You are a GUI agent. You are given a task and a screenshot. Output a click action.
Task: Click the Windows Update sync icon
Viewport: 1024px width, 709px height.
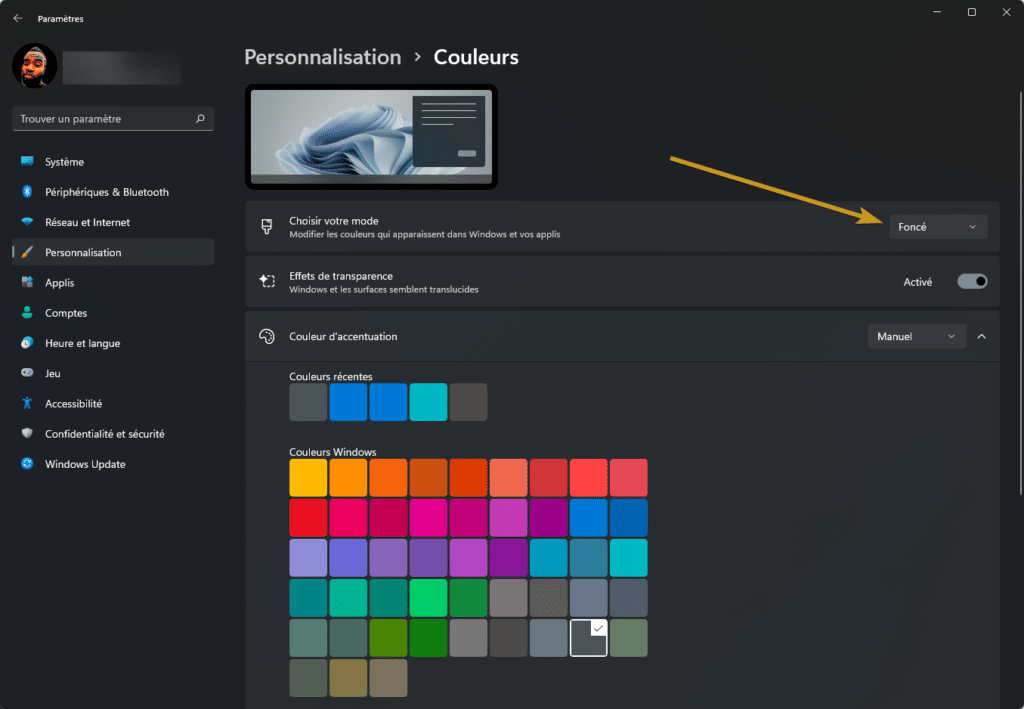(27, 464)
